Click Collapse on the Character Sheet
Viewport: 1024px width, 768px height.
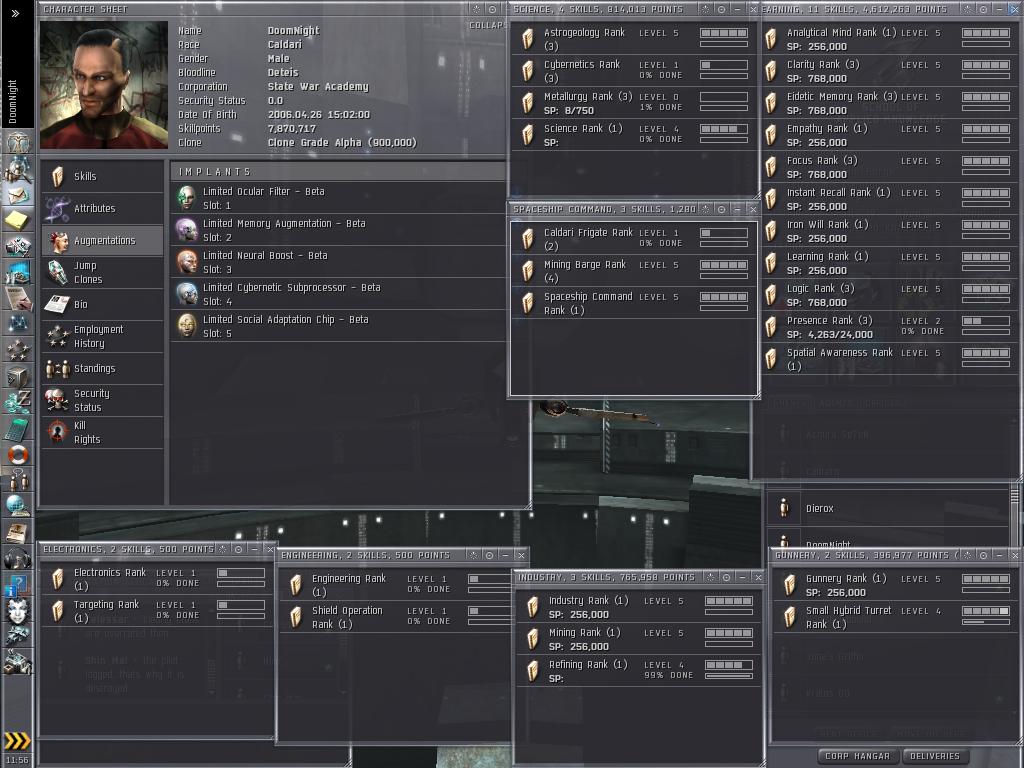pyautogui.click(x=487, y=25)
